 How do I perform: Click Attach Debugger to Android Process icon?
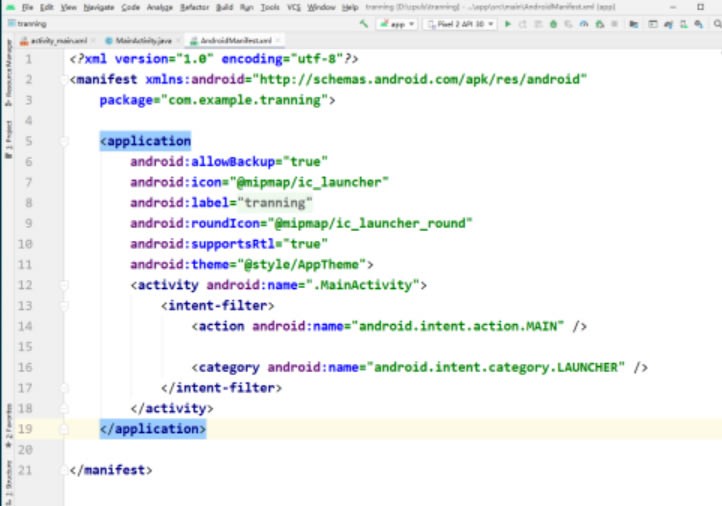[x=600, y=24]
